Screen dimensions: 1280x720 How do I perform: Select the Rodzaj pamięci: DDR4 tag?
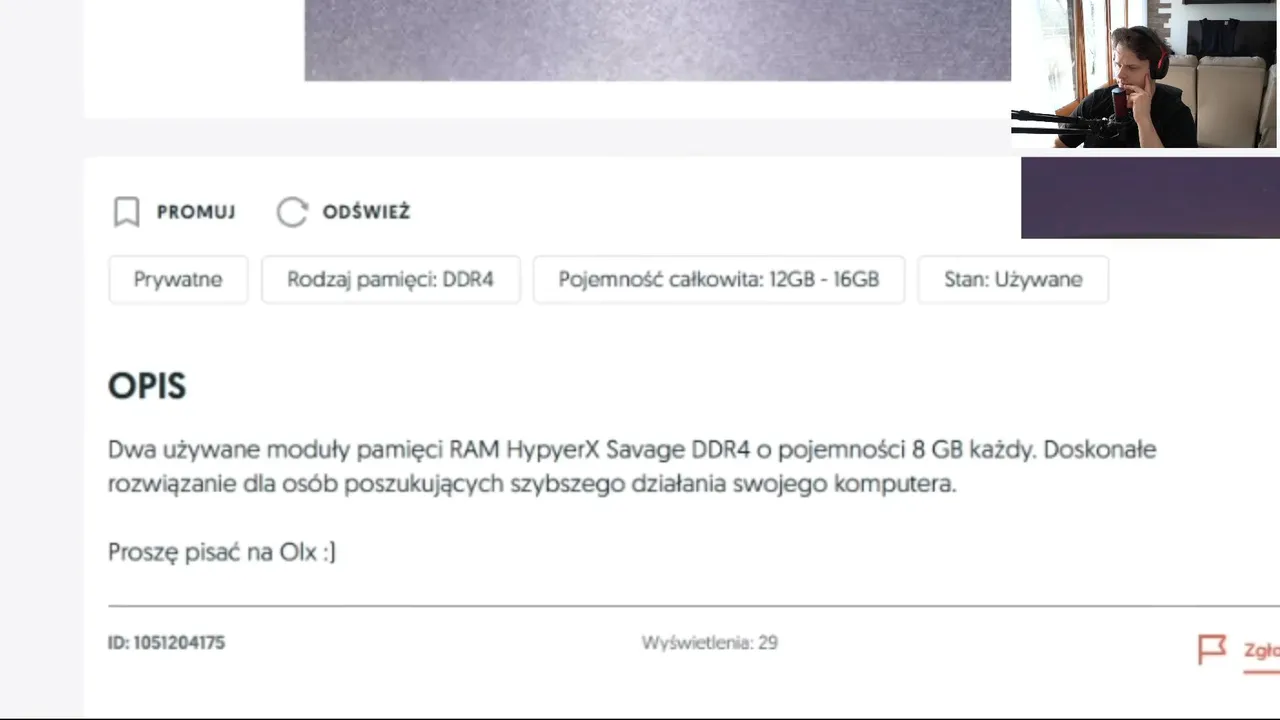point(390,279)
